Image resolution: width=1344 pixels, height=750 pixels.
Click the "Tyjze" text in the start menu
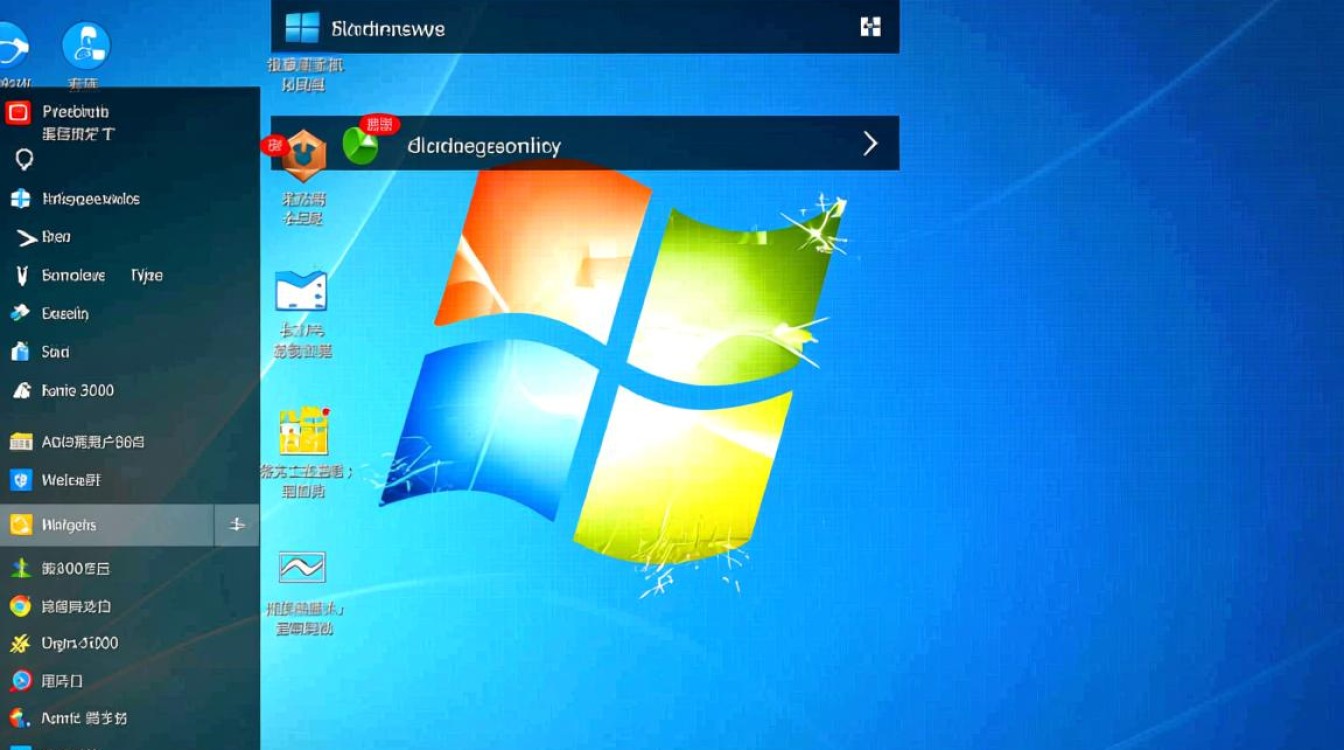[x=146, y=275]
